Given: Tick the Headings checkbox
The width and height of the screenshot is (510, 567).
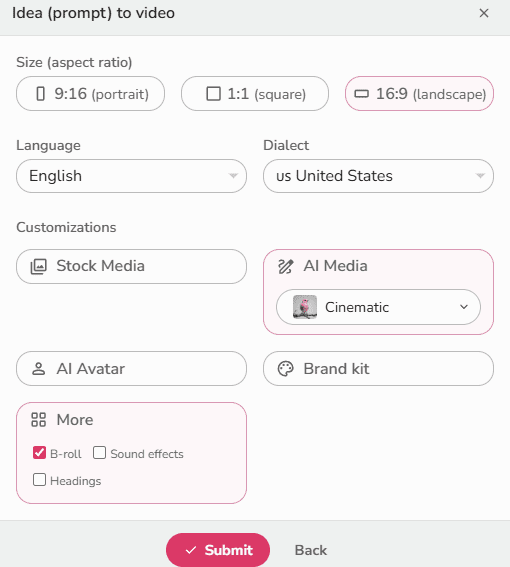Looking at the screenshot, I should [39, 480].
